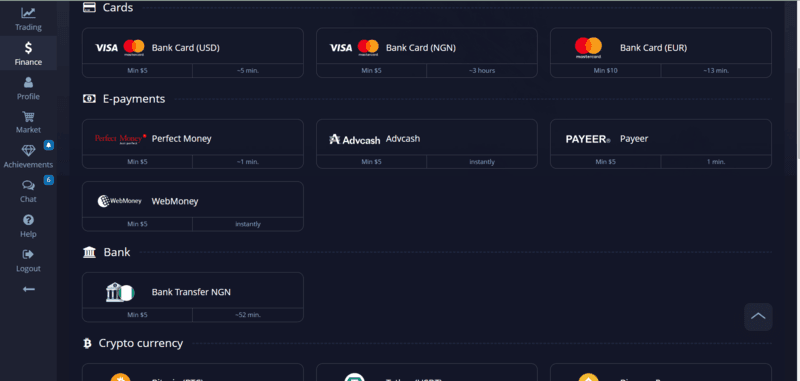Click the Market label in sidebar
The height and width of the screenshot is (381, 800).
[x=28, y=130]
